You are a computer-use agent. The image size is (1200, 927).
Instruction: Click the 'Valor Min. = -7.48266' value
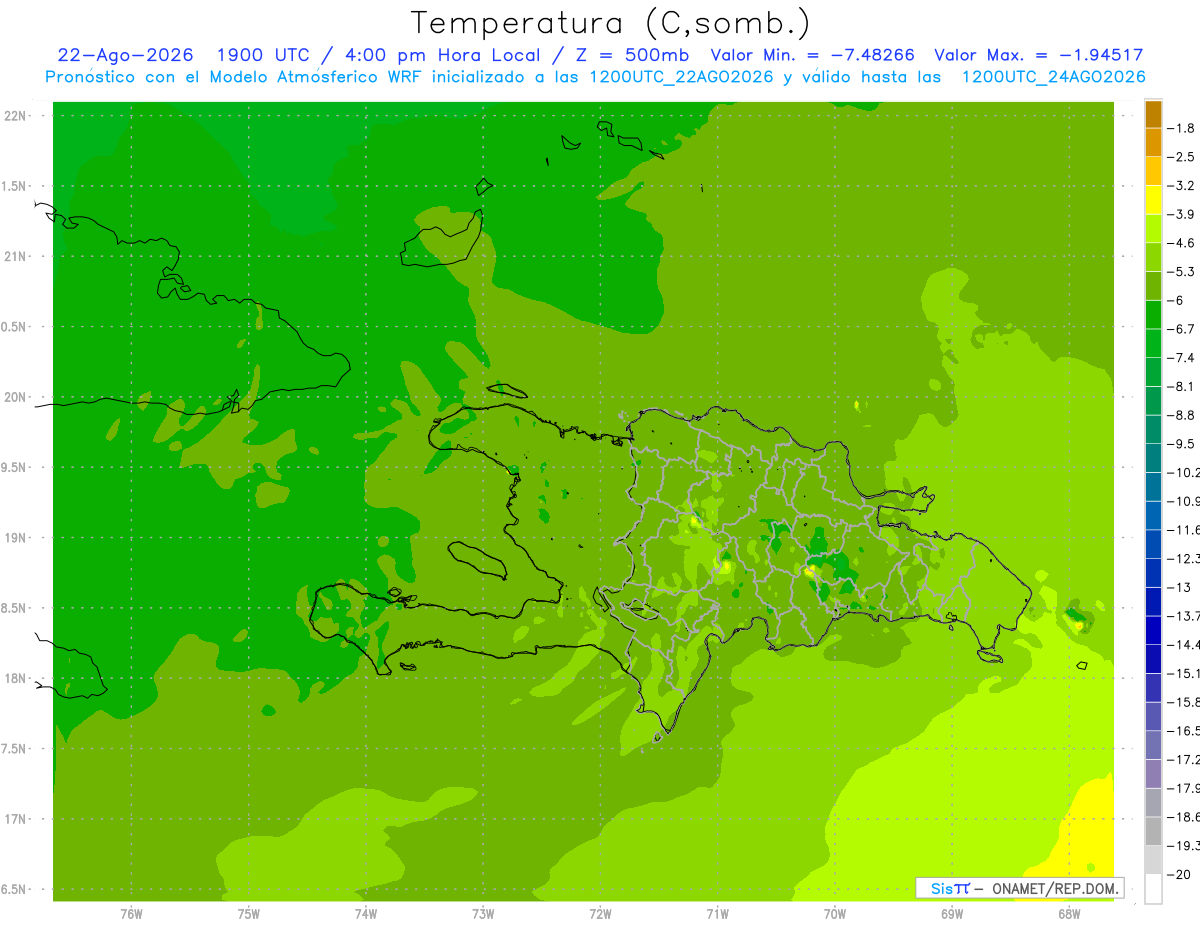tap(812, 56)
